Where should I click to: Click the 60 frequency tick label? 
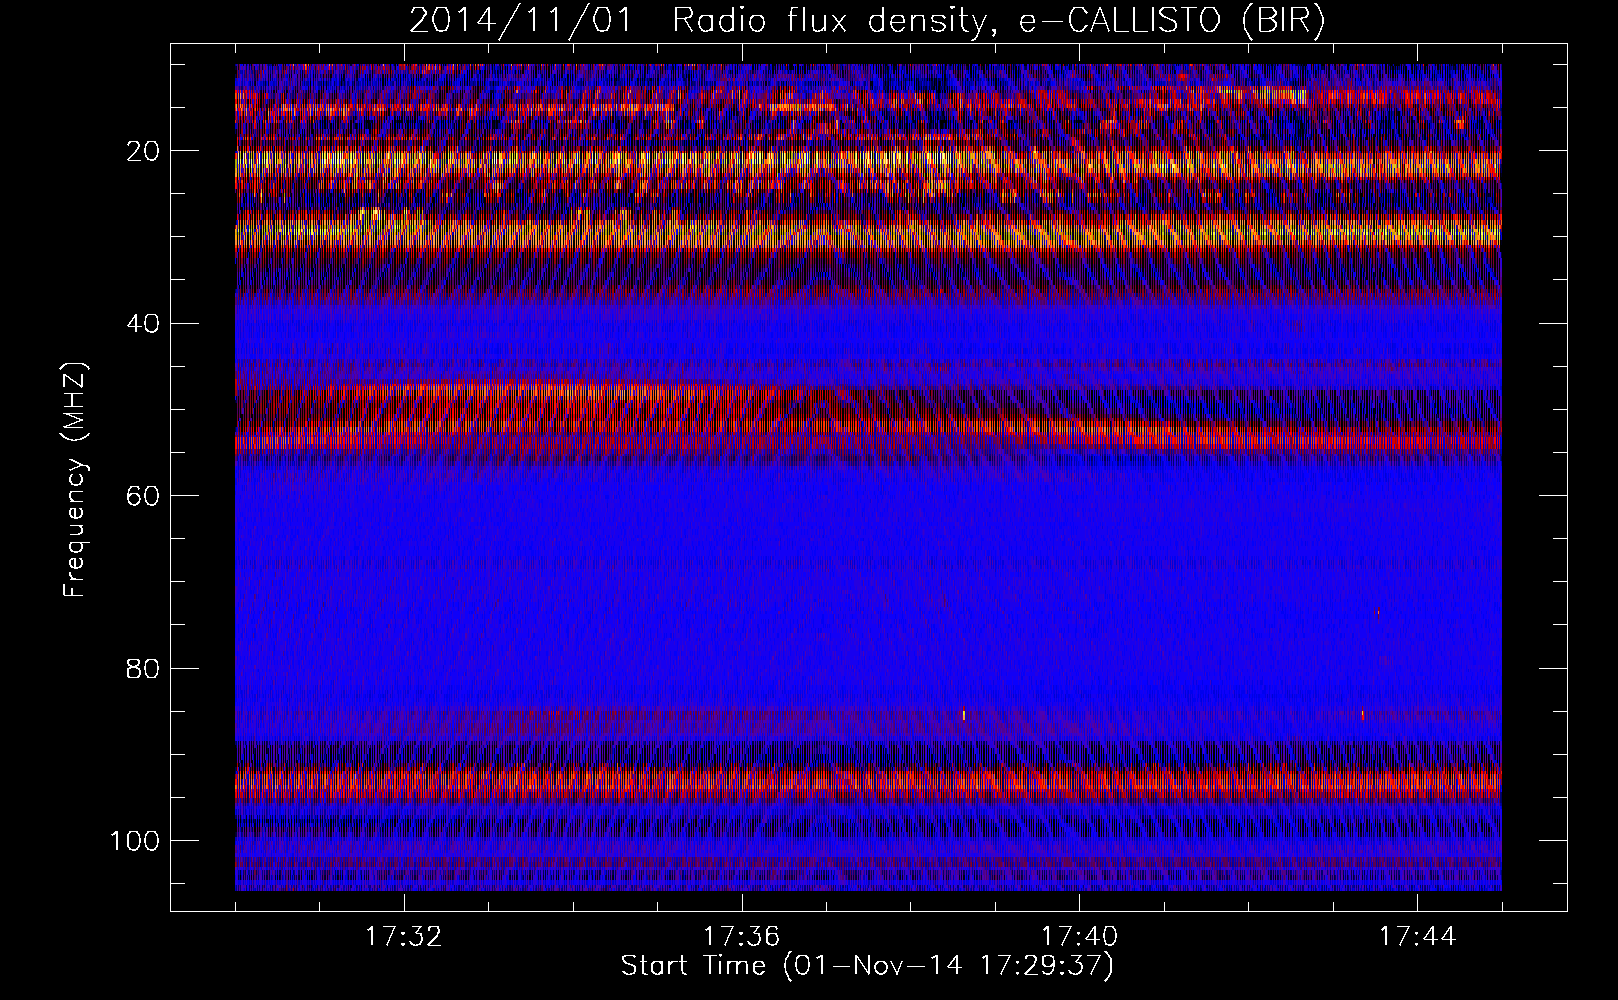[144, 496]
